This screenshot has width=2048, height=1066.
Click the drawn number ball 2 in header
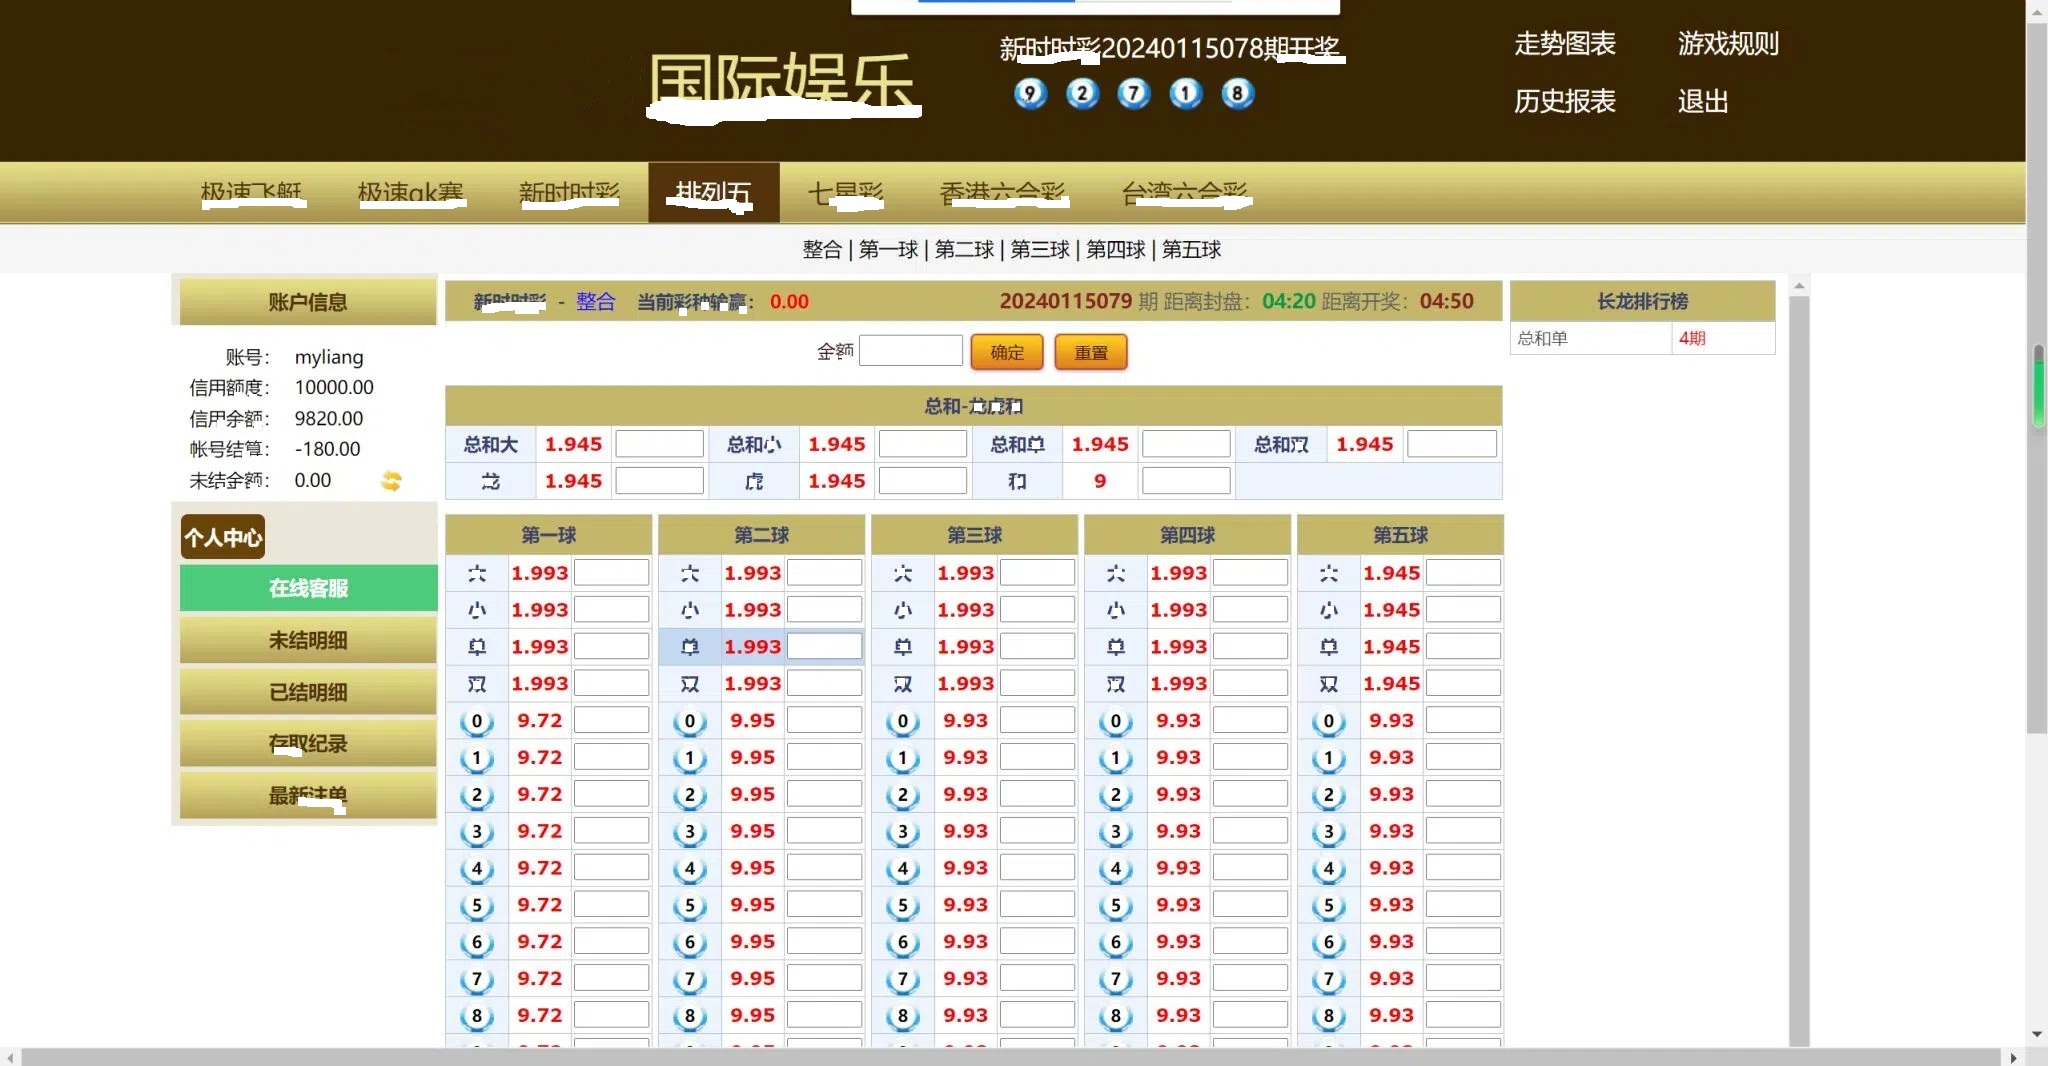[1082, 94]
